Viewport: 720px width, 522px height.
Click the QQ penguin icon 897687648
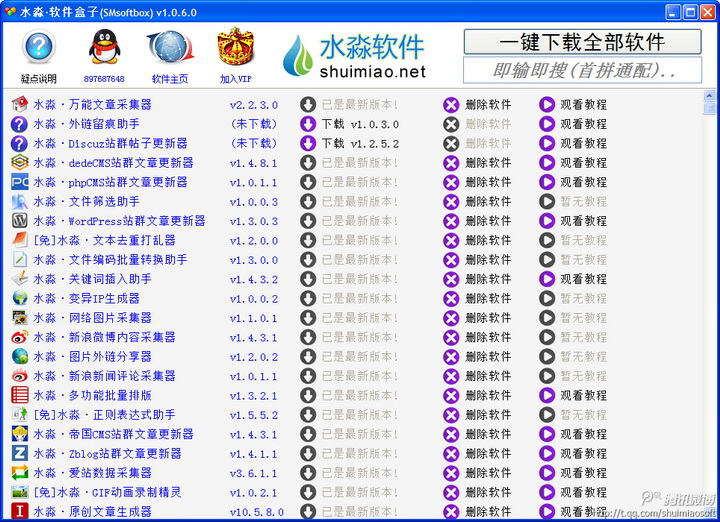(104, 46)
